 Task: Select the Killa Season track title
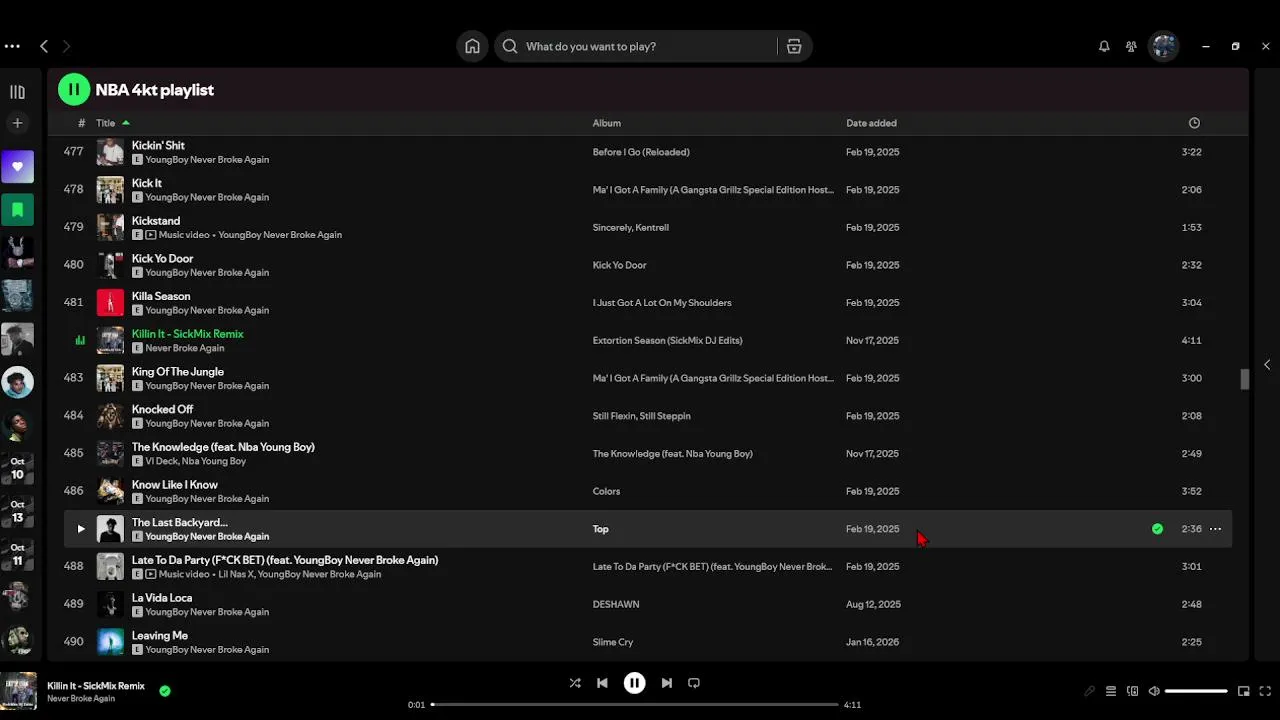[161, 296]
